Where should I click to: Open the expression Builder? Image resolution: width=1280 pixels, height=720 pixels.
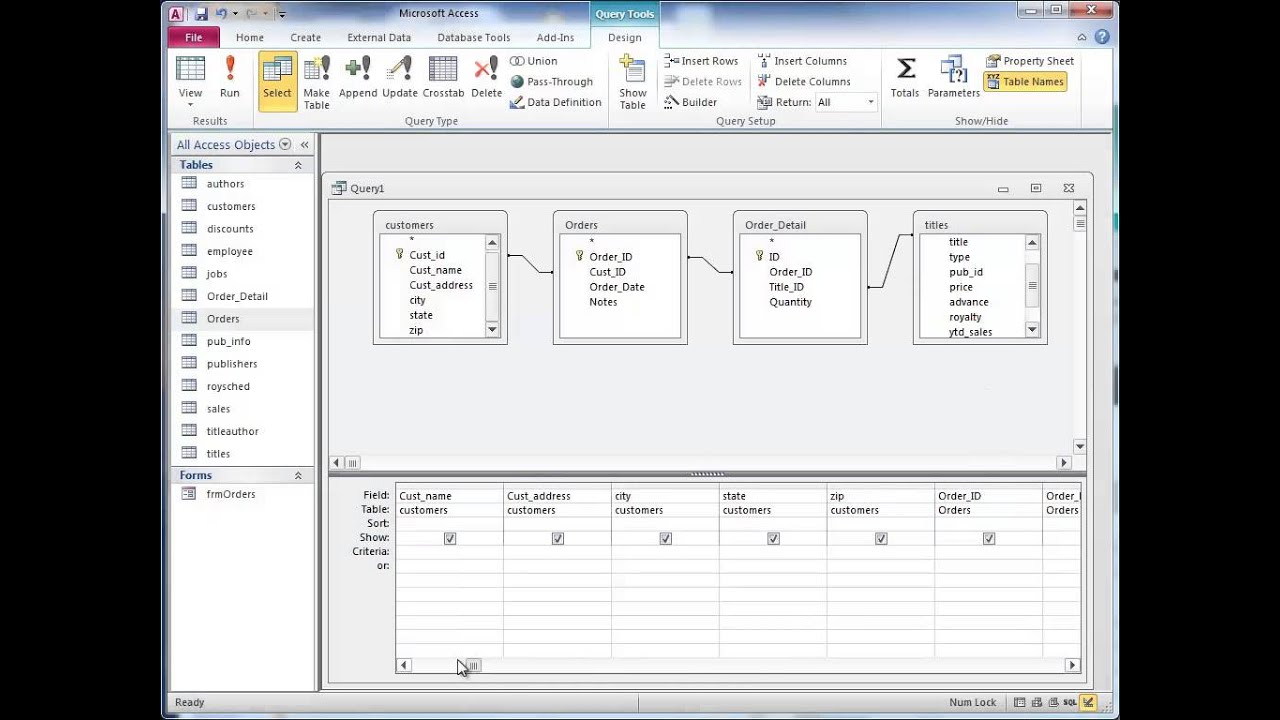(x=690, y=102)
